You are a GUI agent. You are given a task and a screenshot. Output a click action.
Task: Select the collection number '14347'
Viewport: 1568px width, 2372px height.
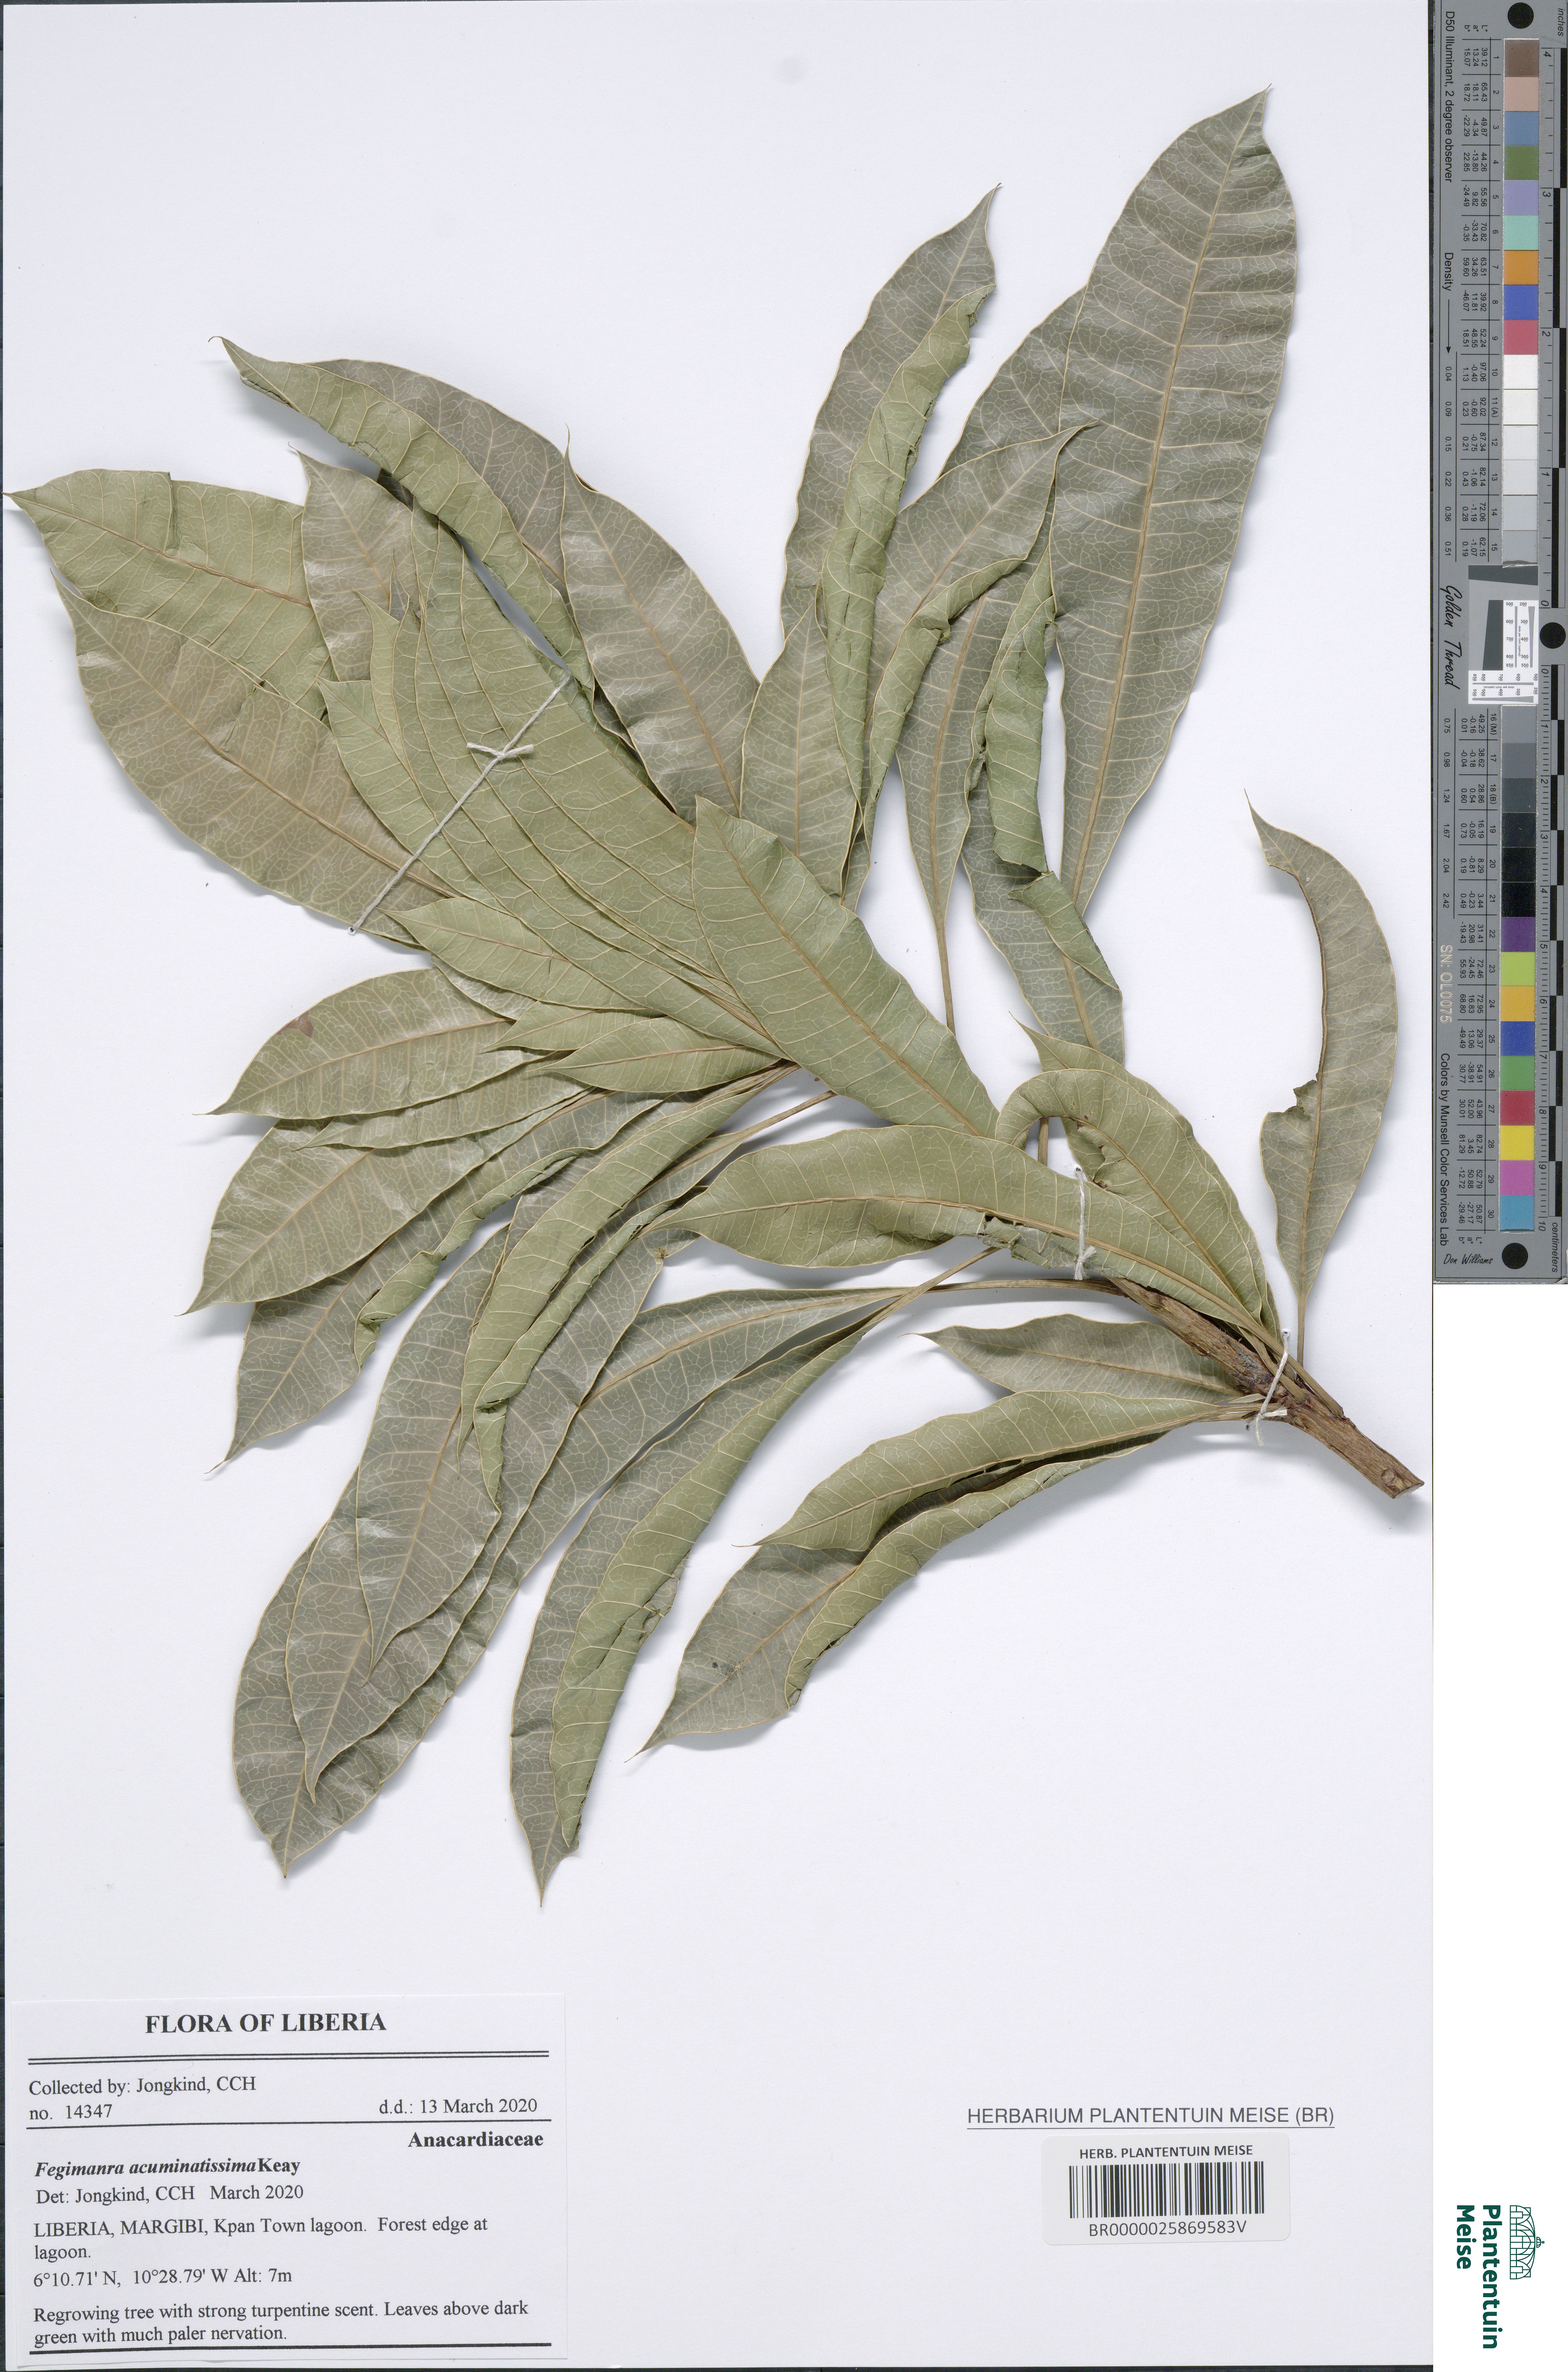(89, 2112)
